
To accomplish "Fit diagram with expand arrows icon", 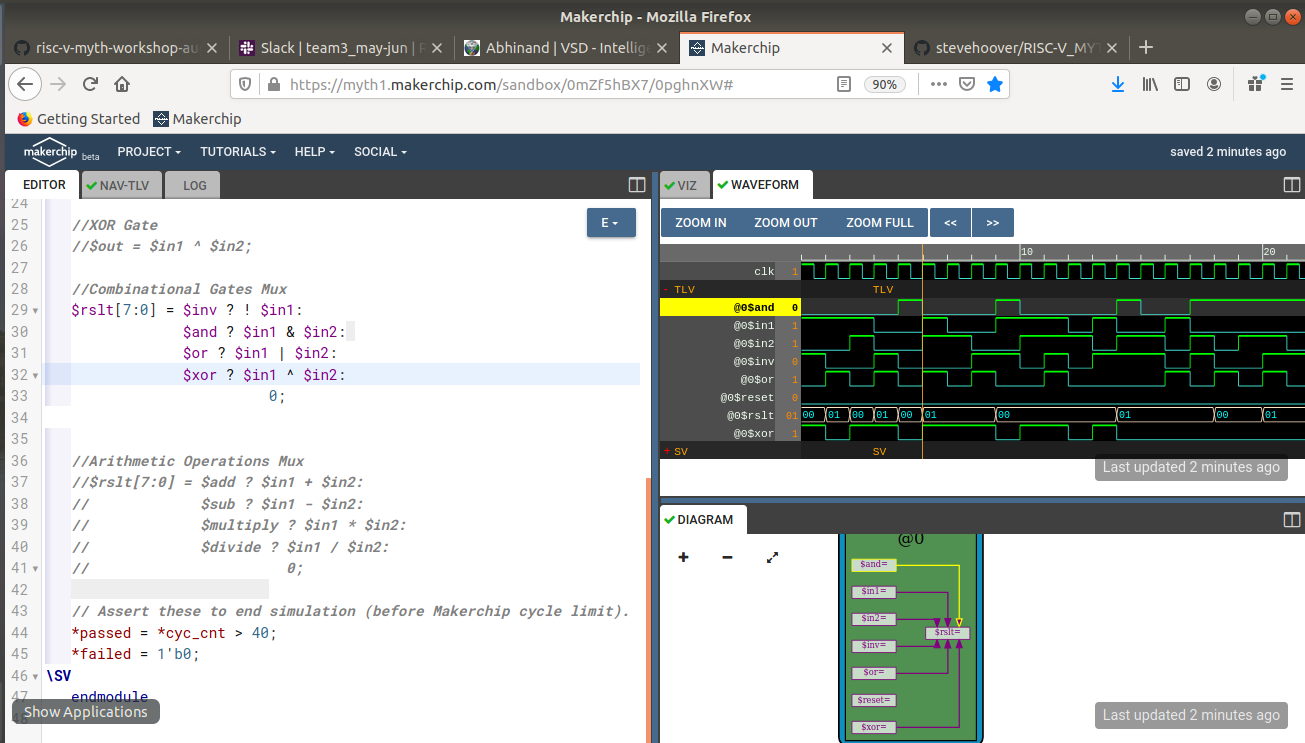I will [772, 557].
